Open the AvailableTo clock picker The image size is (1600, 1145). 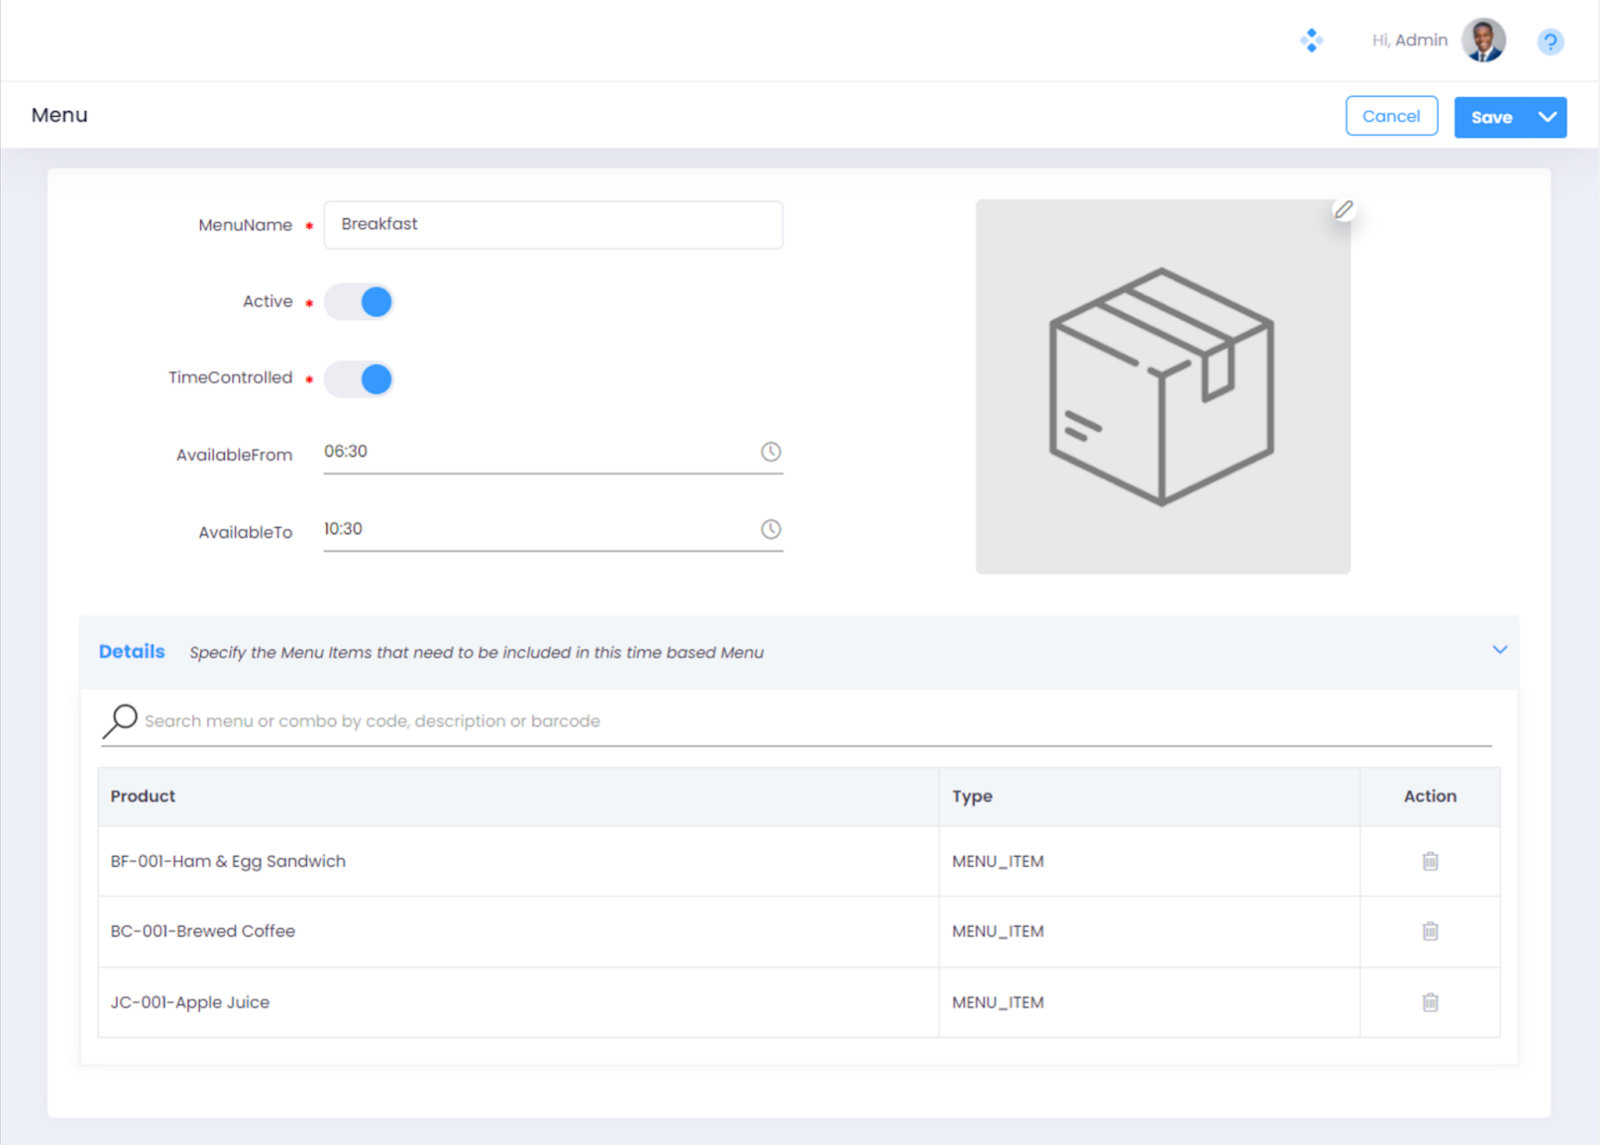(770, 529)
